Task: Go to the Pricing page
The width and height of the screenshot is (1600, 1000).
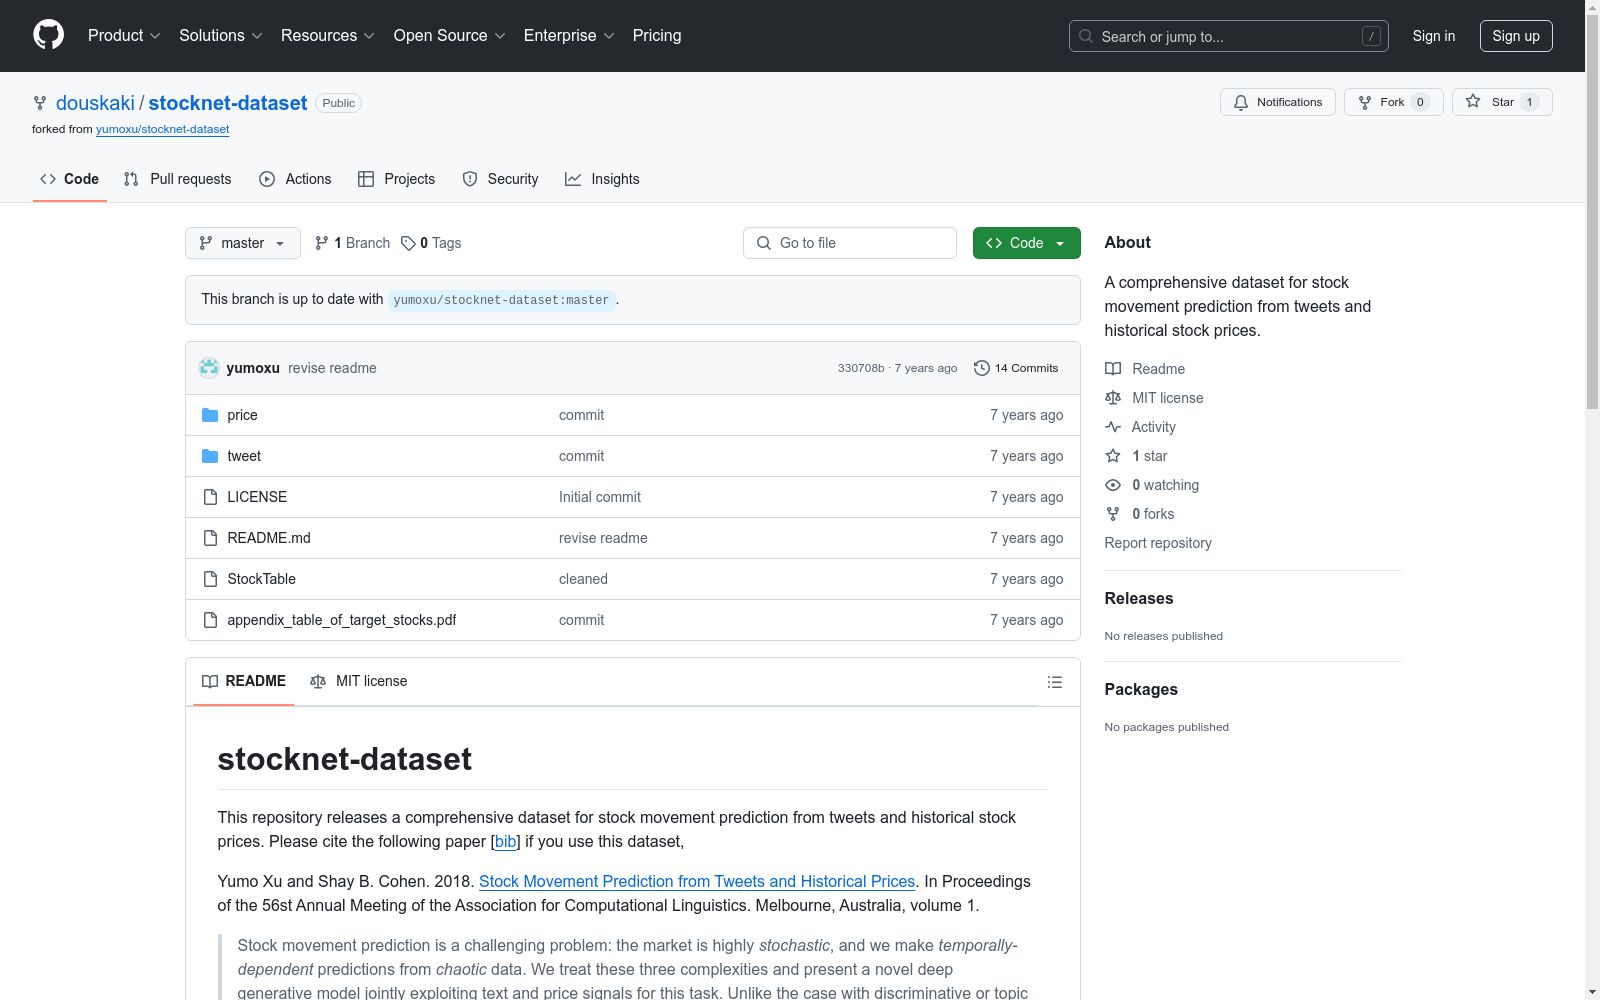Action: coord(657,36)
